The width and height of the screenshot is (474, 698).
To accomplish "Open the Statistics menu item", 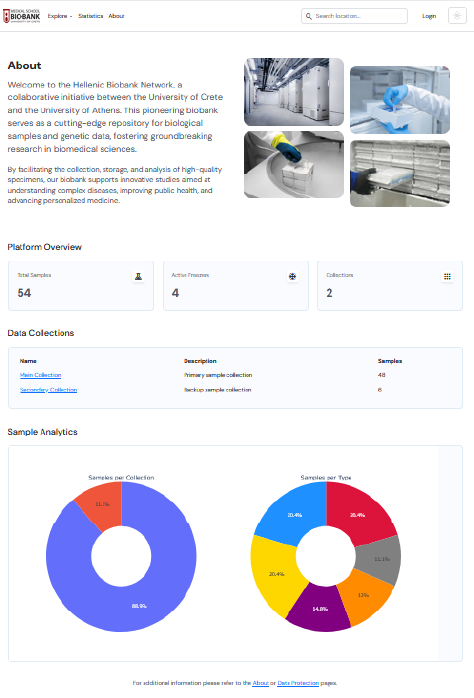I will [x=90, y=16].
